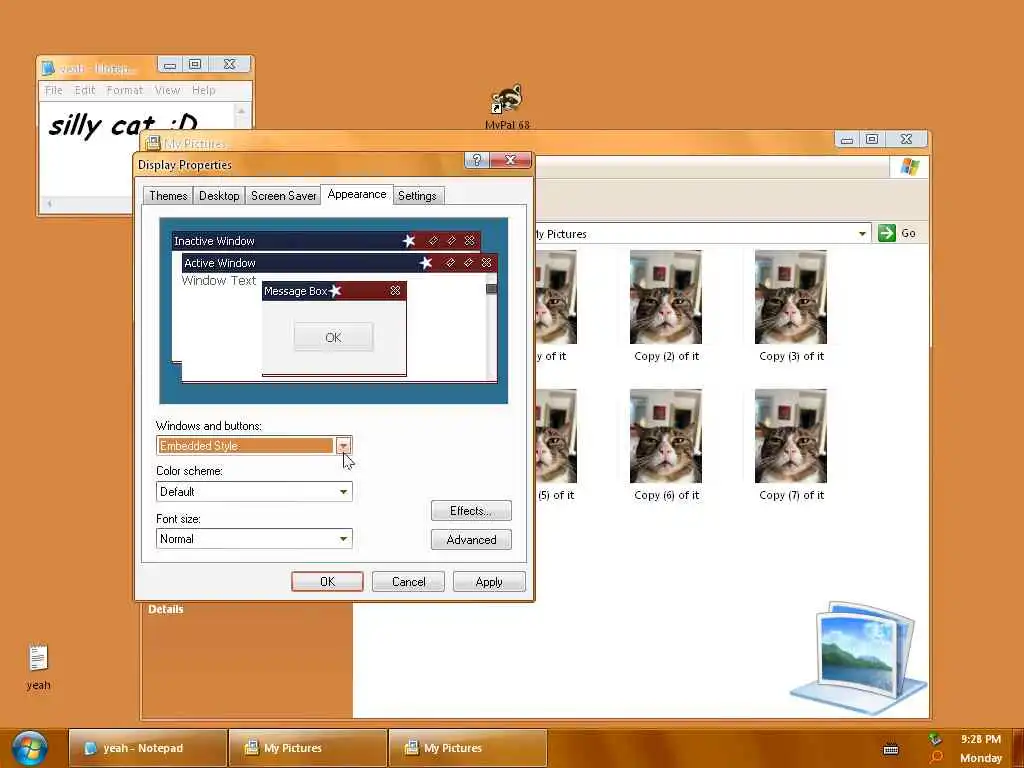Viewport: 1024px width, 768px height.
Task: Click the OK button in preview message box
Action: click(x=333, y=337)
